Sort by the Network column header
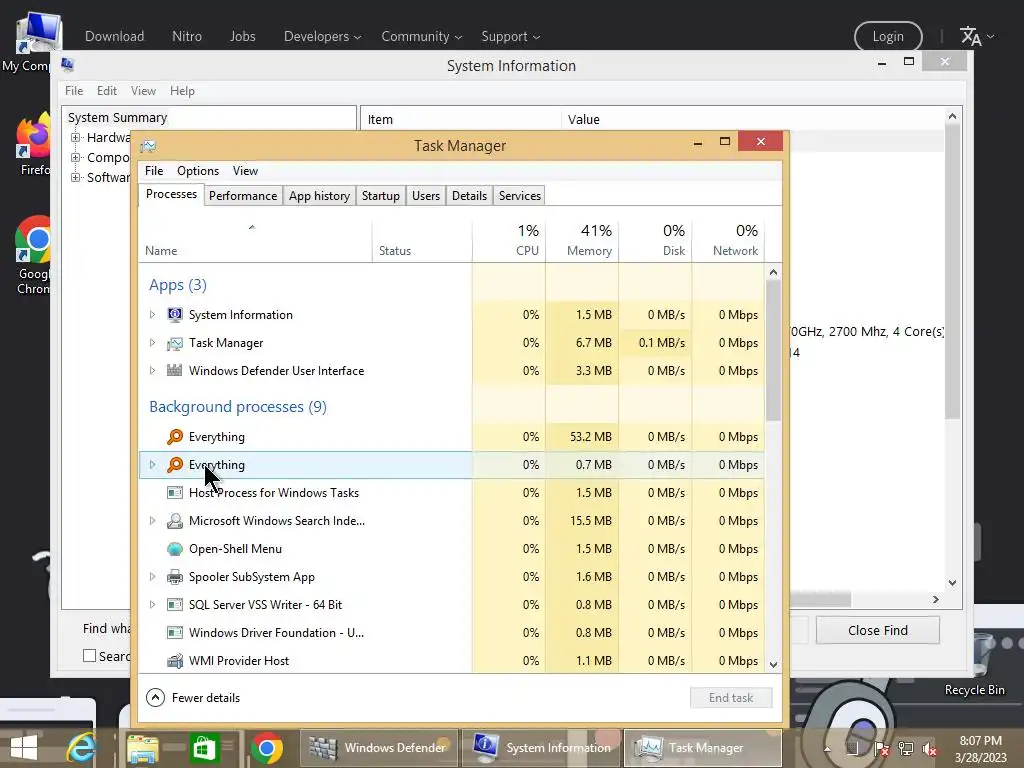 [728, 240]
